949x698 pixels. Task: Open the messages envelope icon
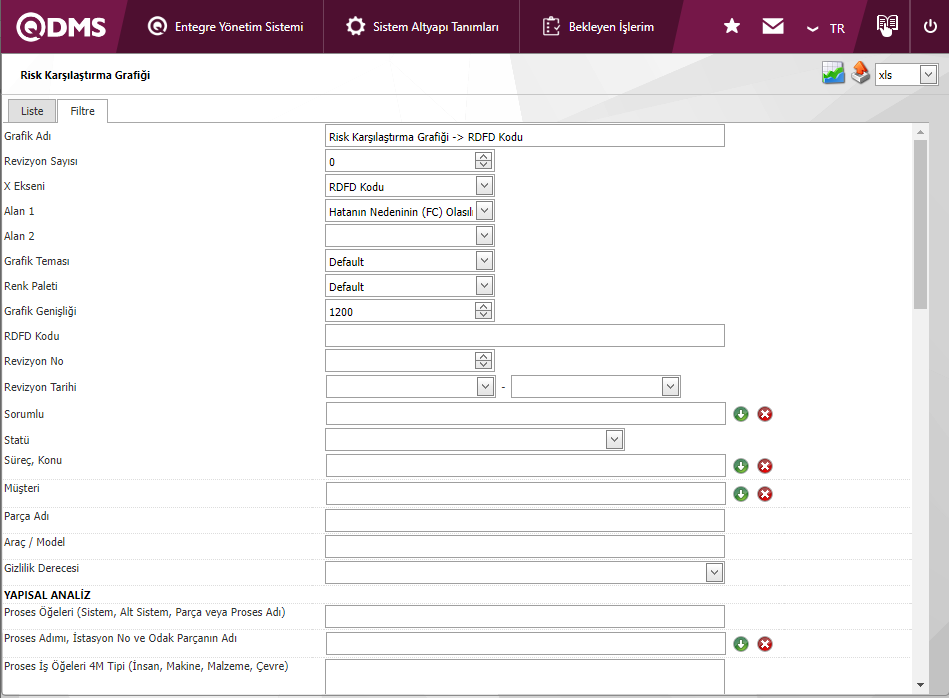tap(773, 27)
